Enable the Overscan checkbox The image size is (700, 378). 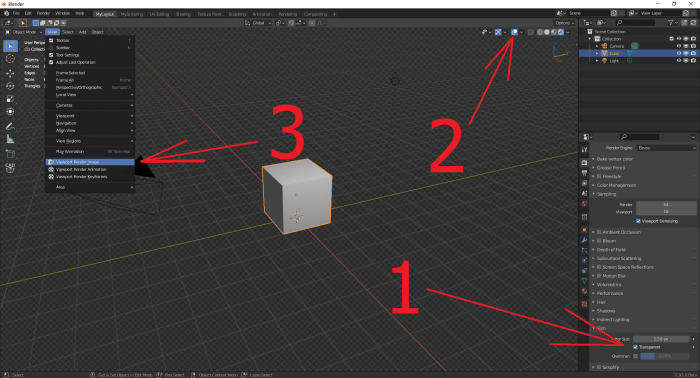(636, 356)
